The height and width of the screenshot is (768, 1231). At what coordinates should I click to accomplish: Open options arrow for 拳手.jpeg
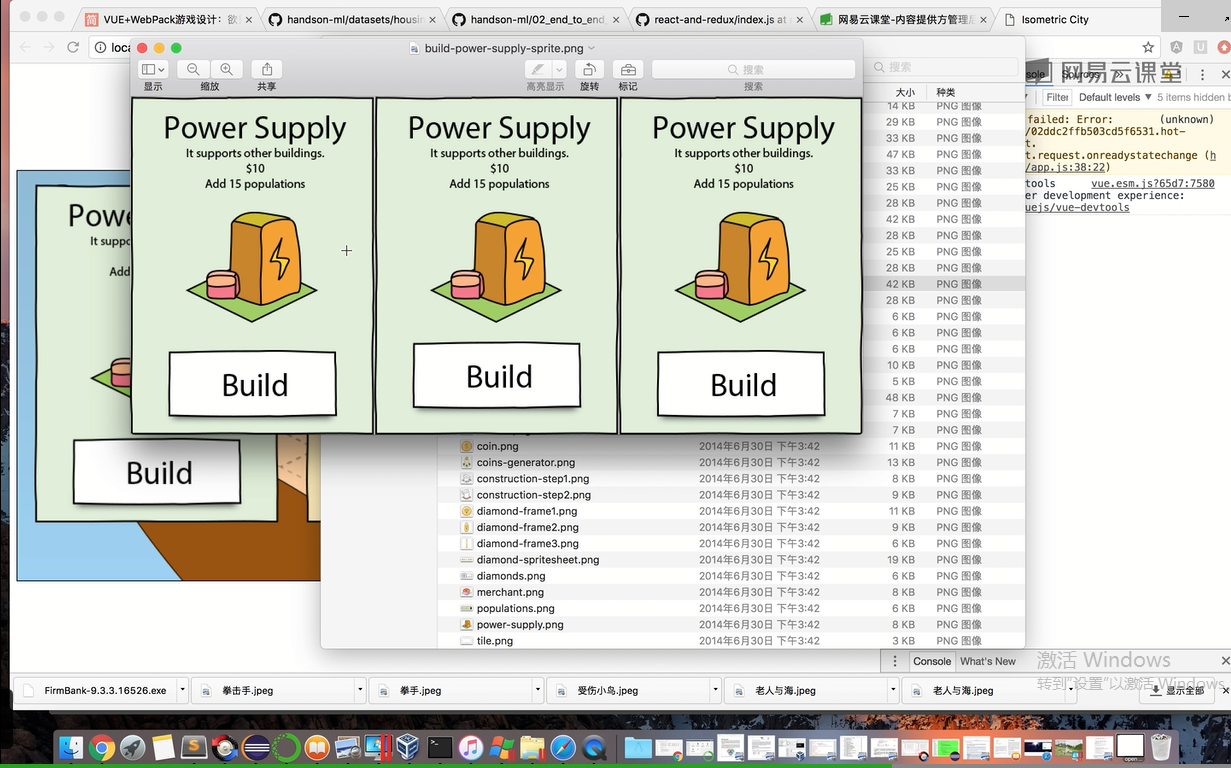(x=538, y=690)
